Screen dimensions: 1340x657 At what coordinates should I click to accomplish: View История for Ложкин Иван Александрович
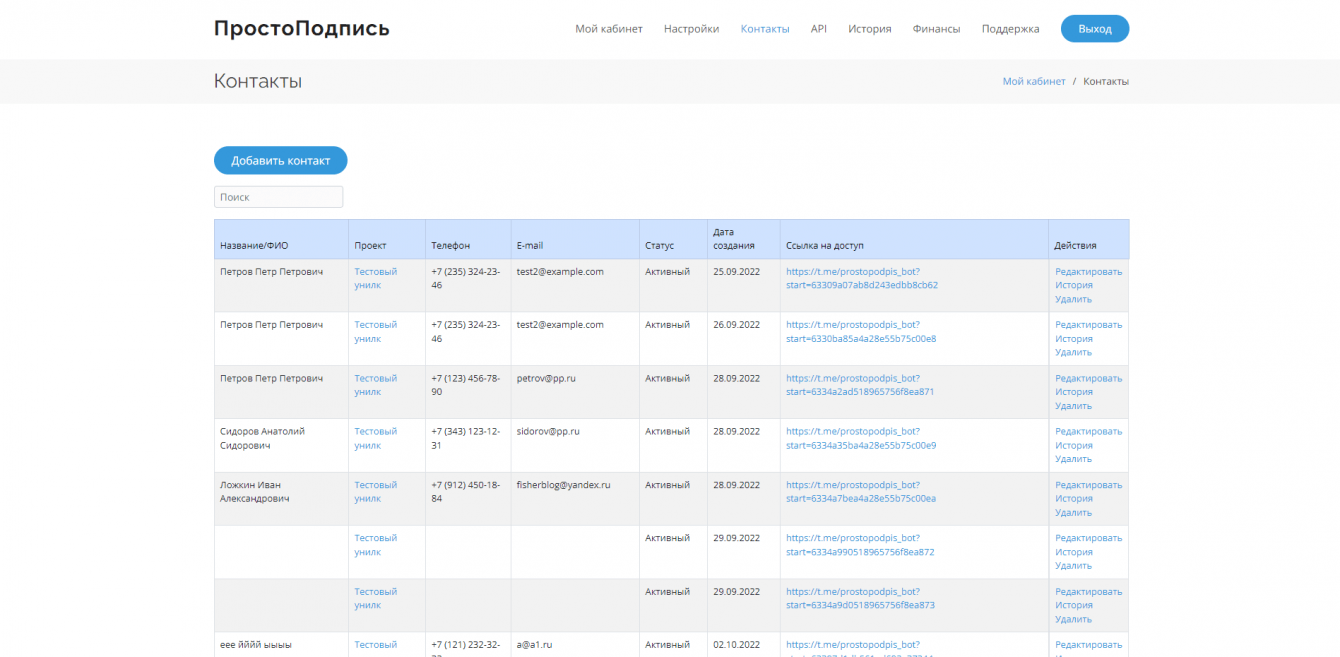1073,498
